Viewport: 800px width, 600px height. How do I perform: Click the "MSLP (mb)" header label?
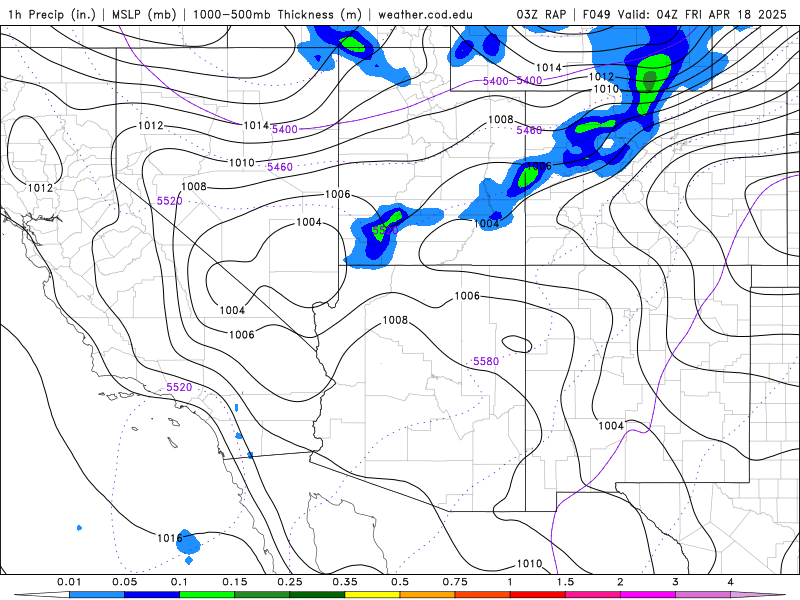pos(143,14)
